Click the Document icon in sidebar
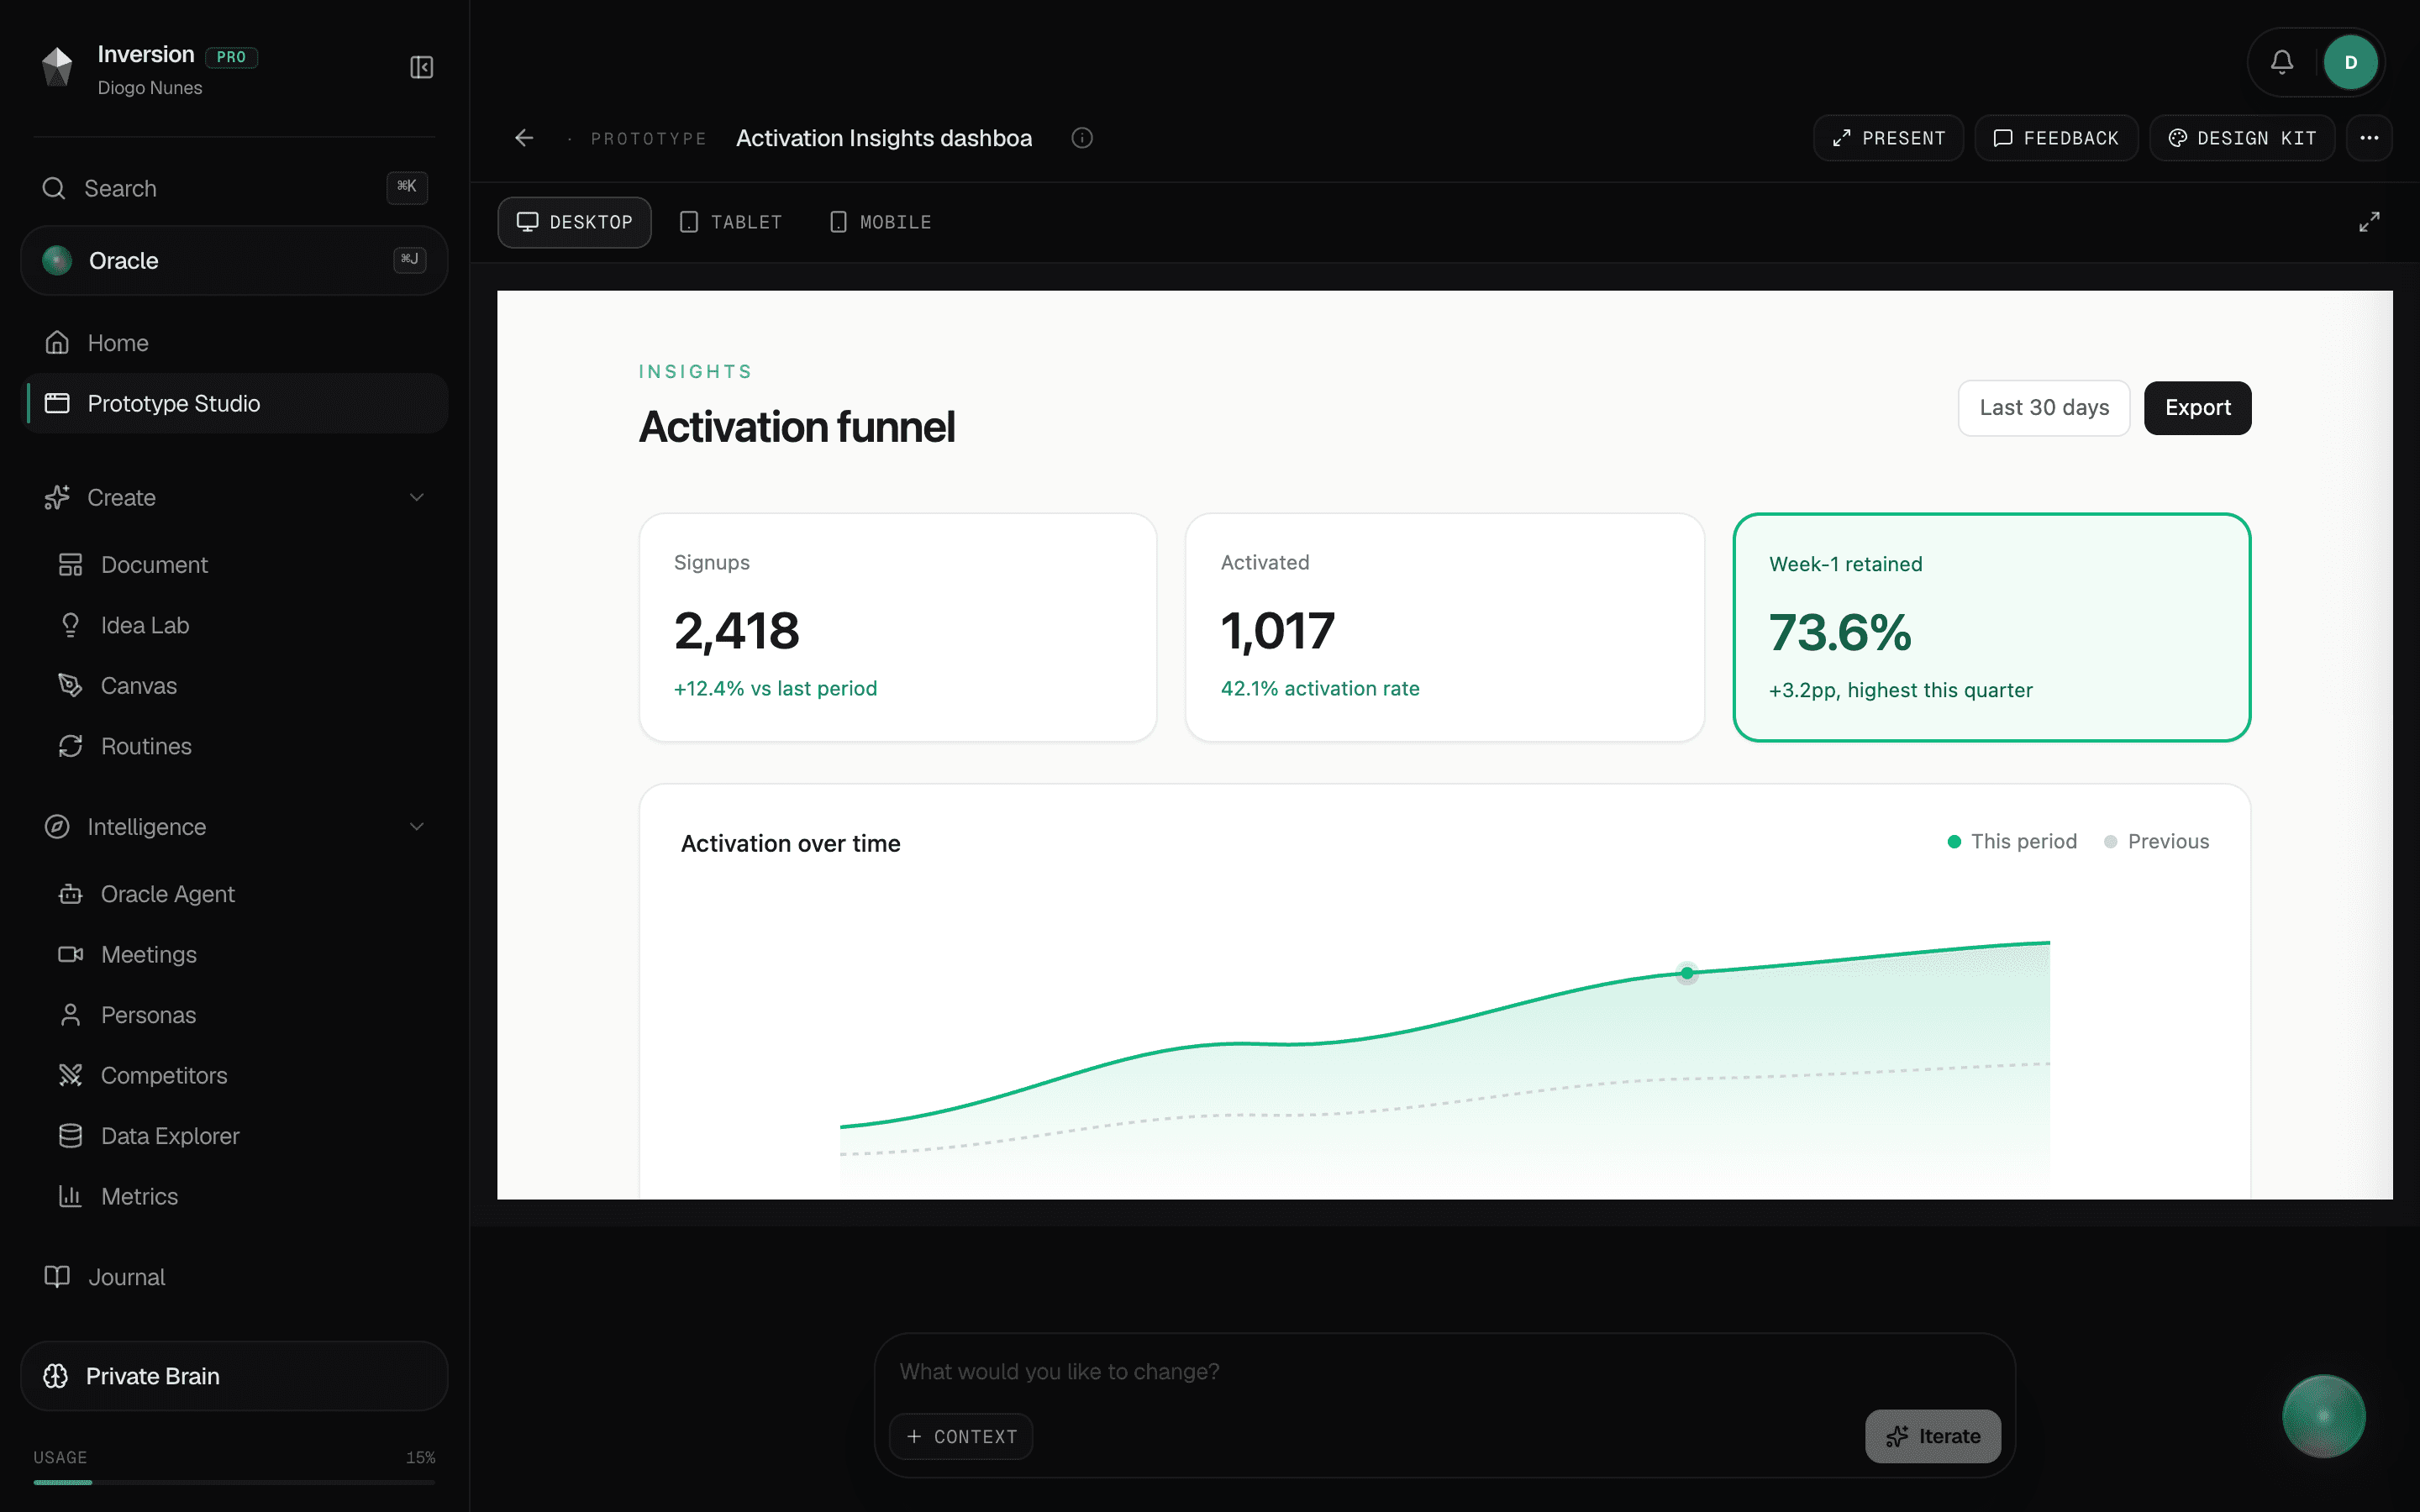This screenshot has height=1512, width=2420. pyautogui.click(x=70, y=565)
